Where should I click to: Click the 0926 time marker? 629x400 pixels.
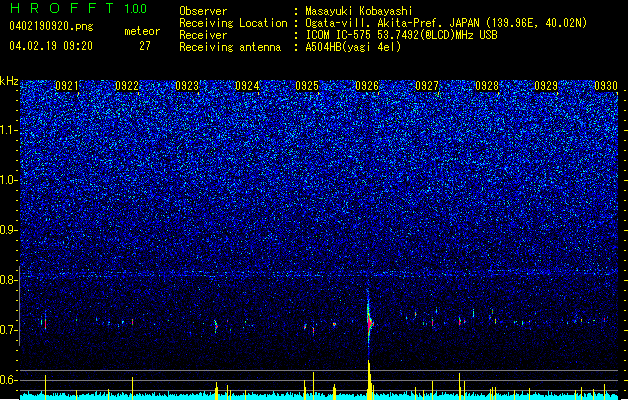367,86
